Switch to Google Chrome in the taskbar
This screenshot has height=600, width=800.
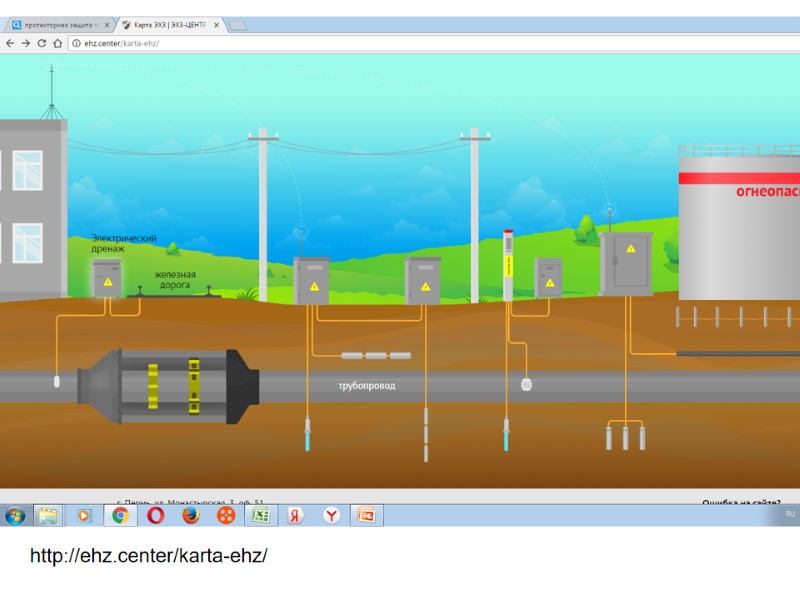tap(120, 516)
